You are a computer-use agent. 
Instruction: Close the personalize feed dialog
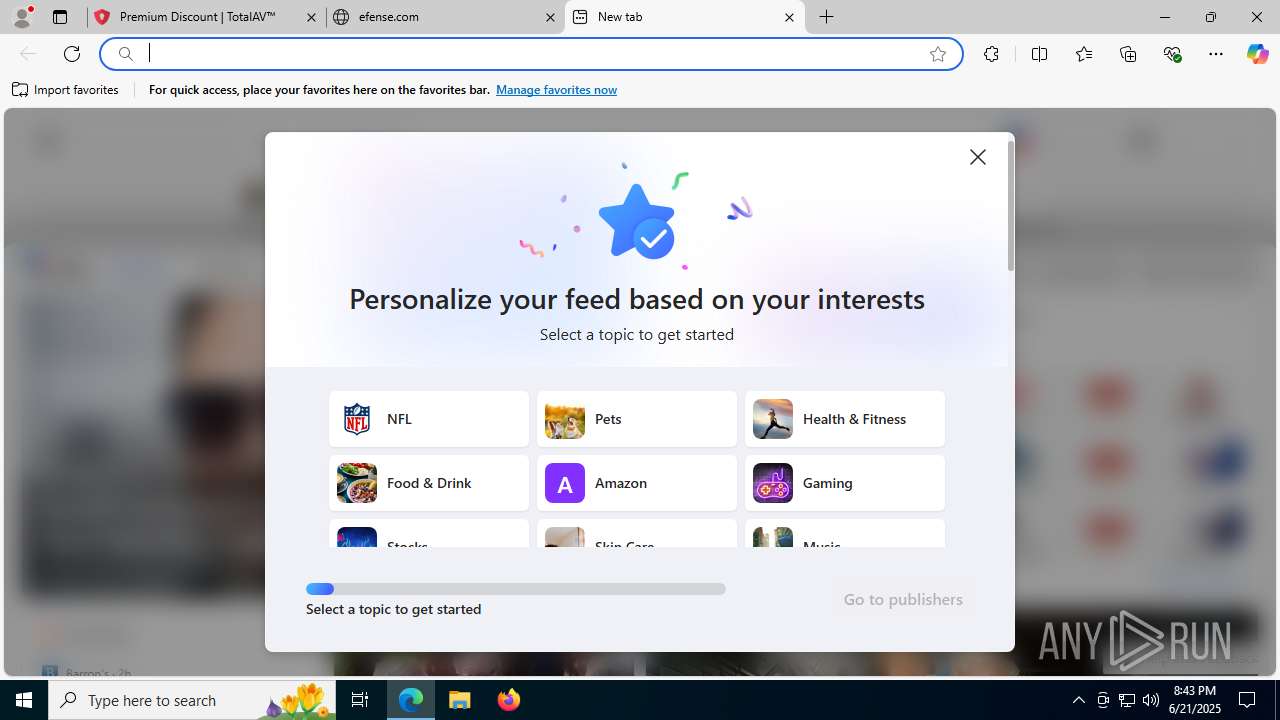coord(978,157)
